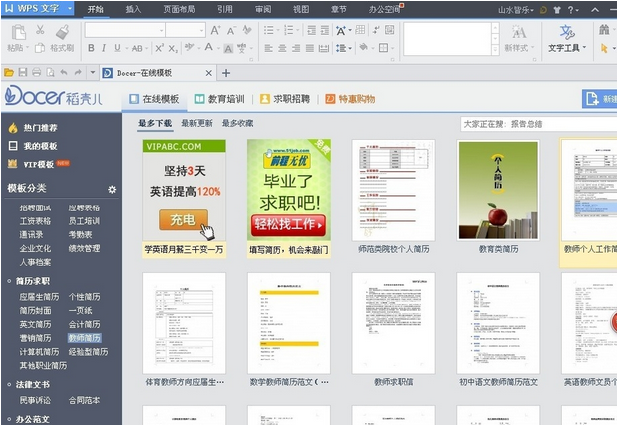619x425 pixels.
Task: Open the shading paint bucket option
Action: pyautogui.click(x=364, y=48)
